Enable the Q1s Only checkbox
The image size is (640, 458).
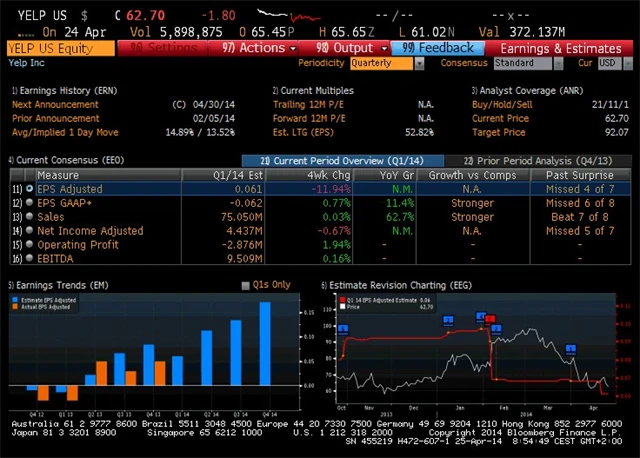point(246,285)
